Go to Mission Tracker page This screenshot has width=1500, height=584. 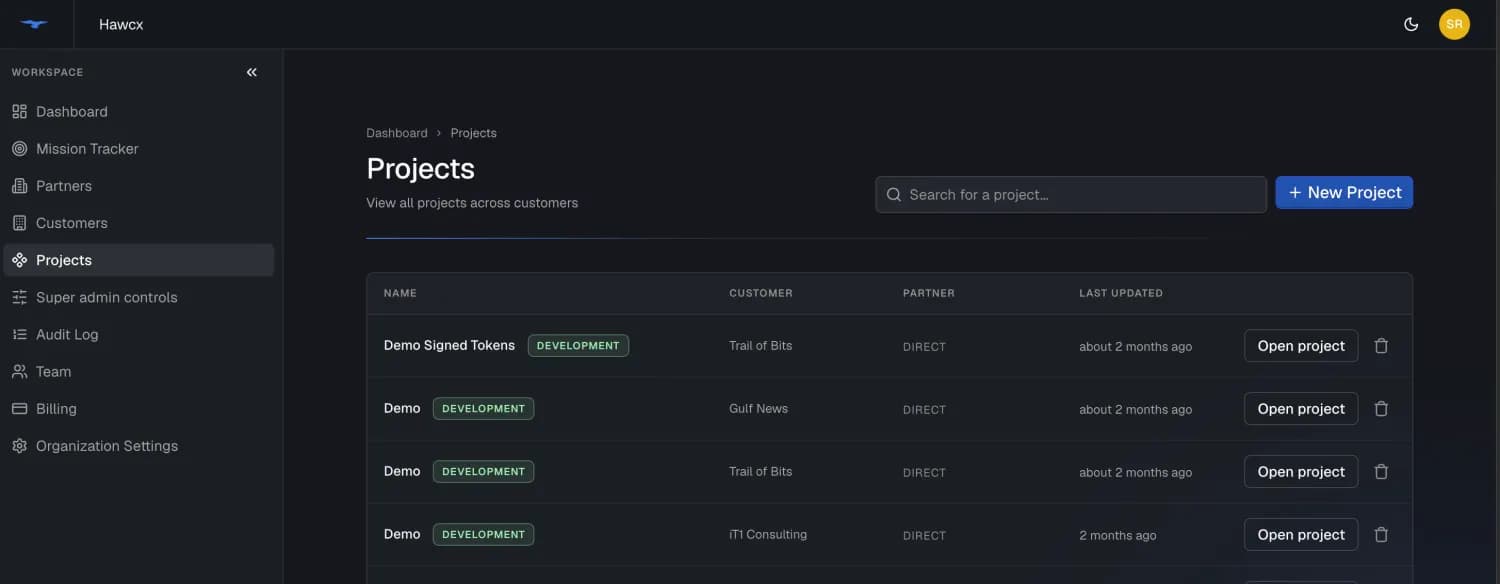click(x=87, y=148)
